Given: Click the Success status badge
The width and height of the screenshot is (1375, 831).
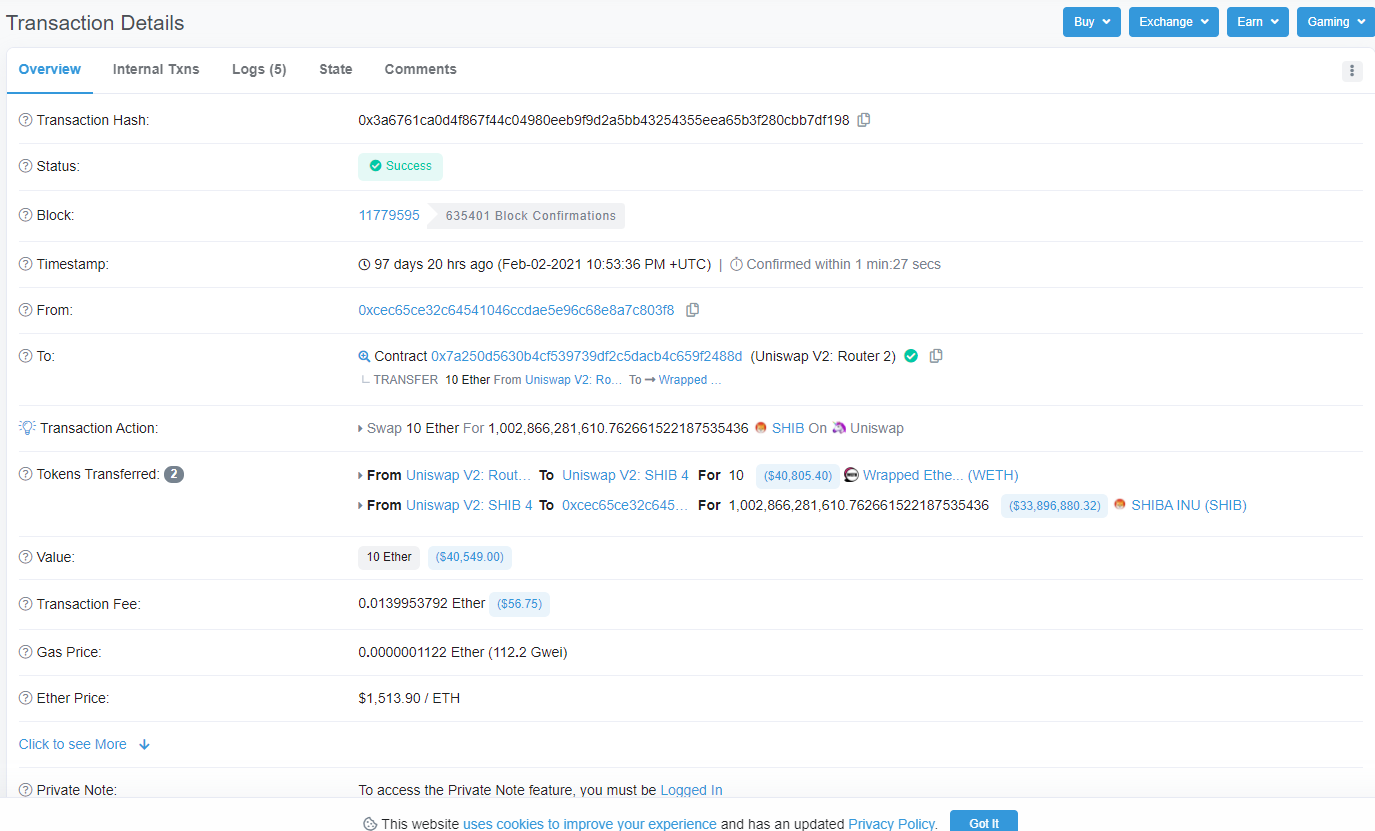Looking at the screenshot, I should click(400, 166).
